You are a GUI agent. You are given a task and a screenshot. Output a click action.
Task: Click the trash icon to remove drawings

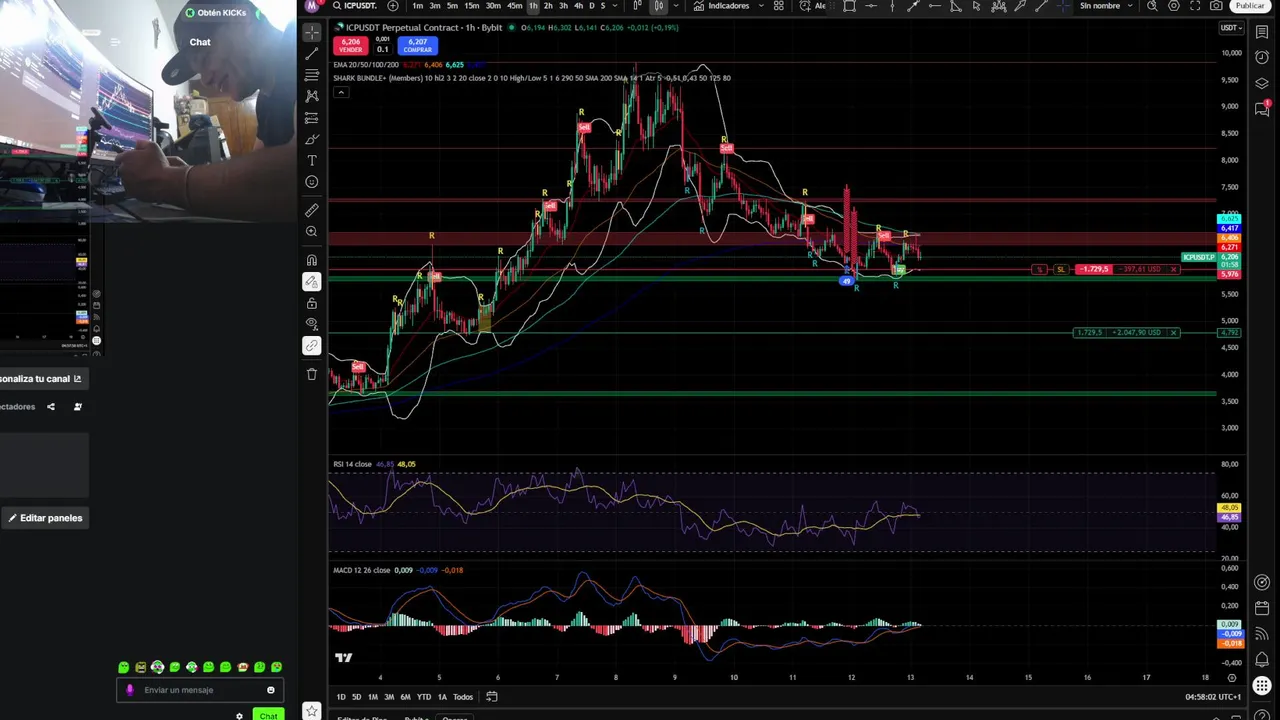pyautogui.click(x=312, y=374)
